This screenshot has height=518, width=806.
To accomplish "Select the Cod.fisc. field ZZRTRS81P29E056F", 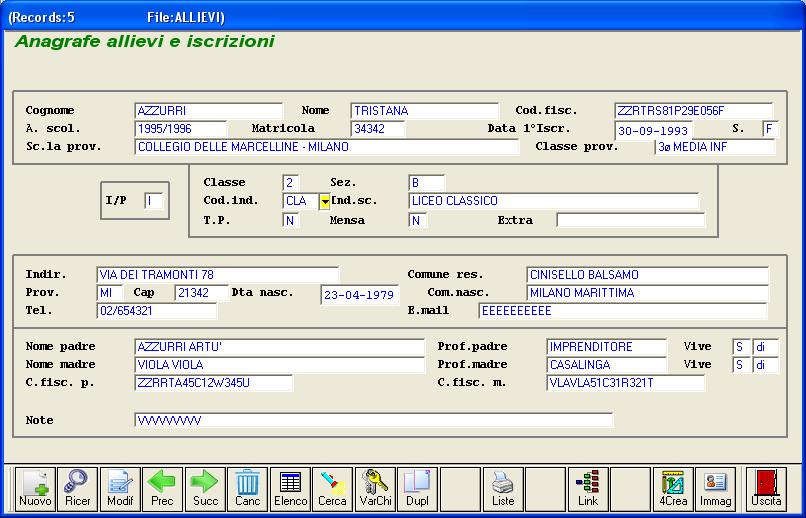I will (693, 110).
